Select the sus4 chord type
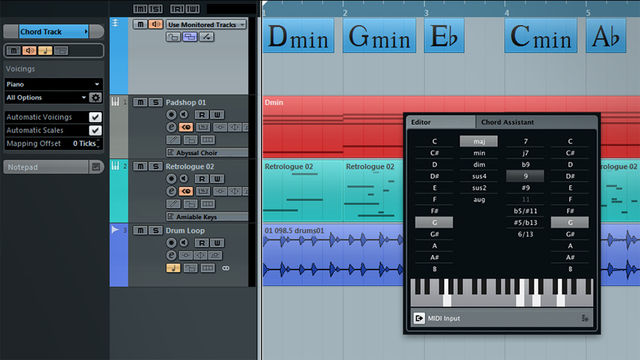This screenshot has width=640, height=360. (479, 176)
